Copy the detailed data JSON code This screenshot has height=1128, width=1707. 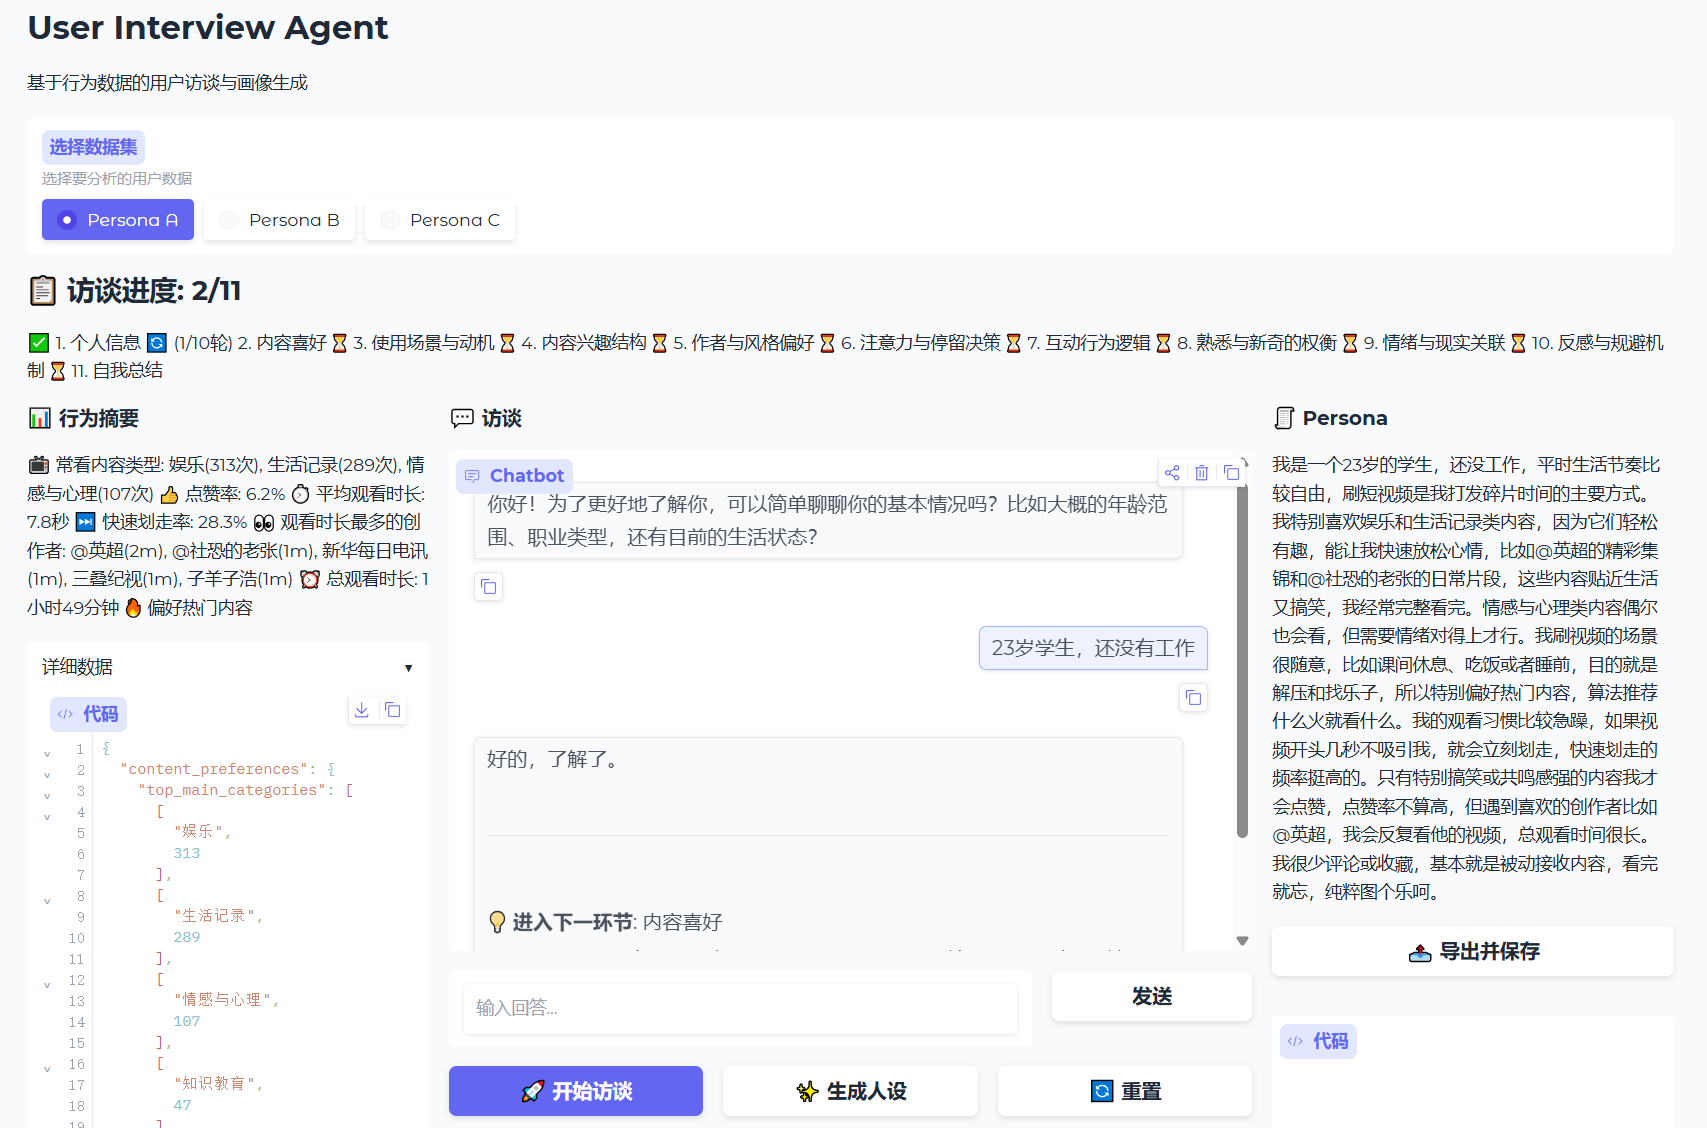point(393,710)
